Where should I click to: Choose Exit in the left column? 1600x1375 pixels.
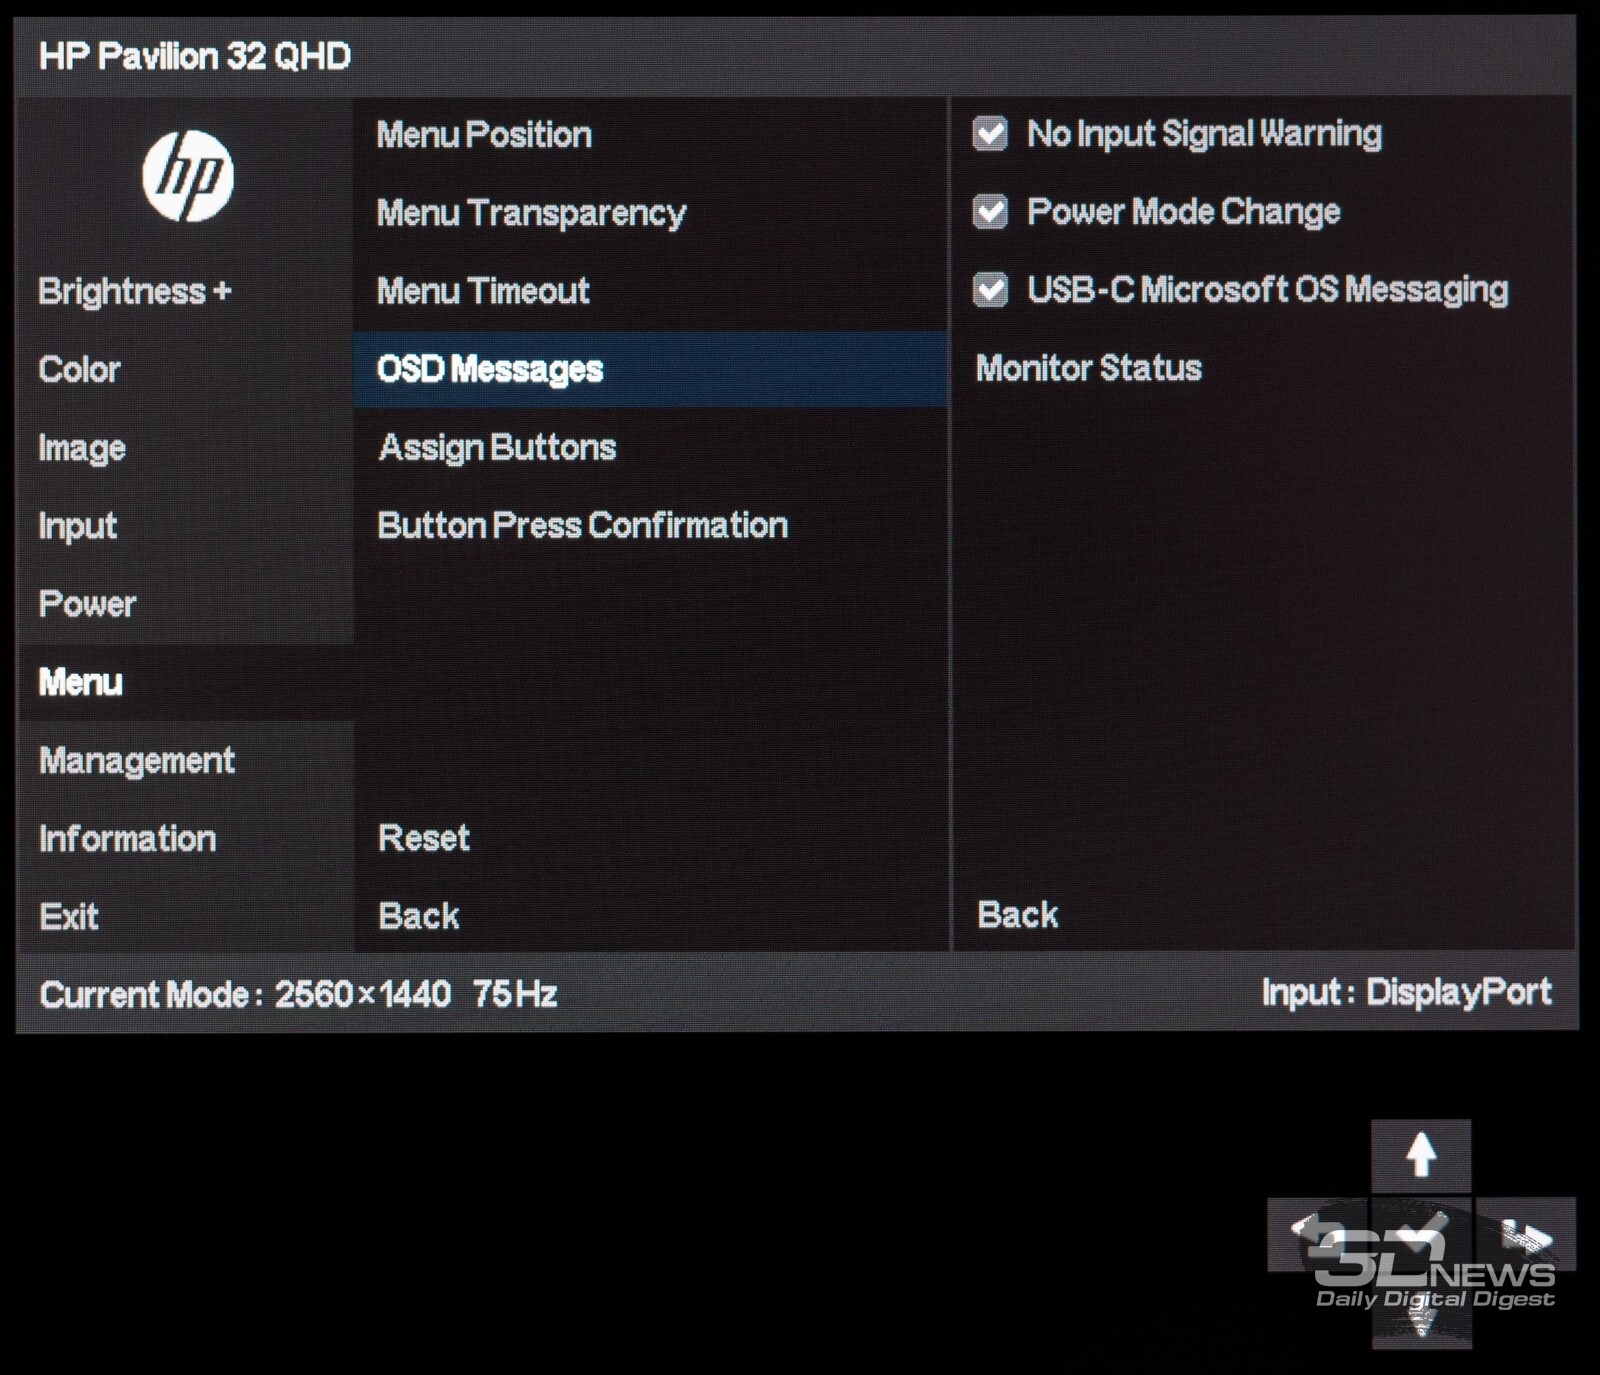69,917
